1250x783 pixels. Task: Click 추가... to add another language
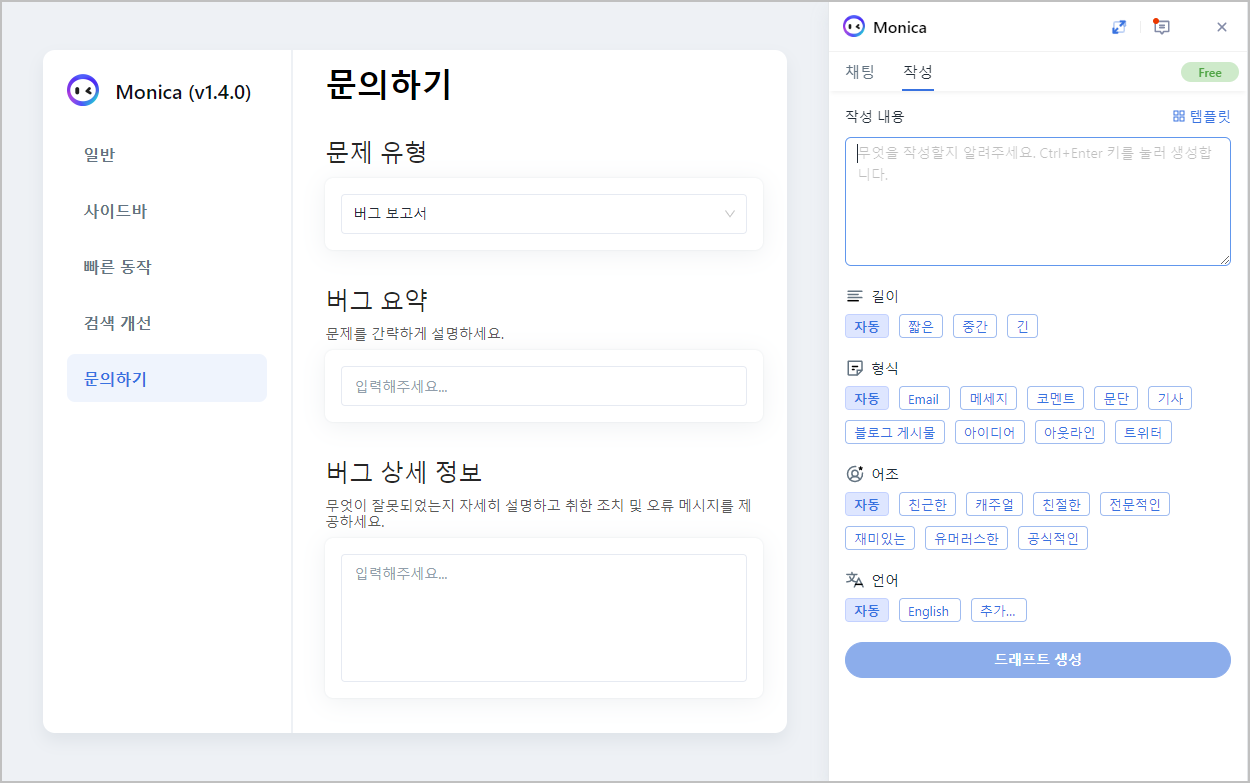[x=998, y=609]
